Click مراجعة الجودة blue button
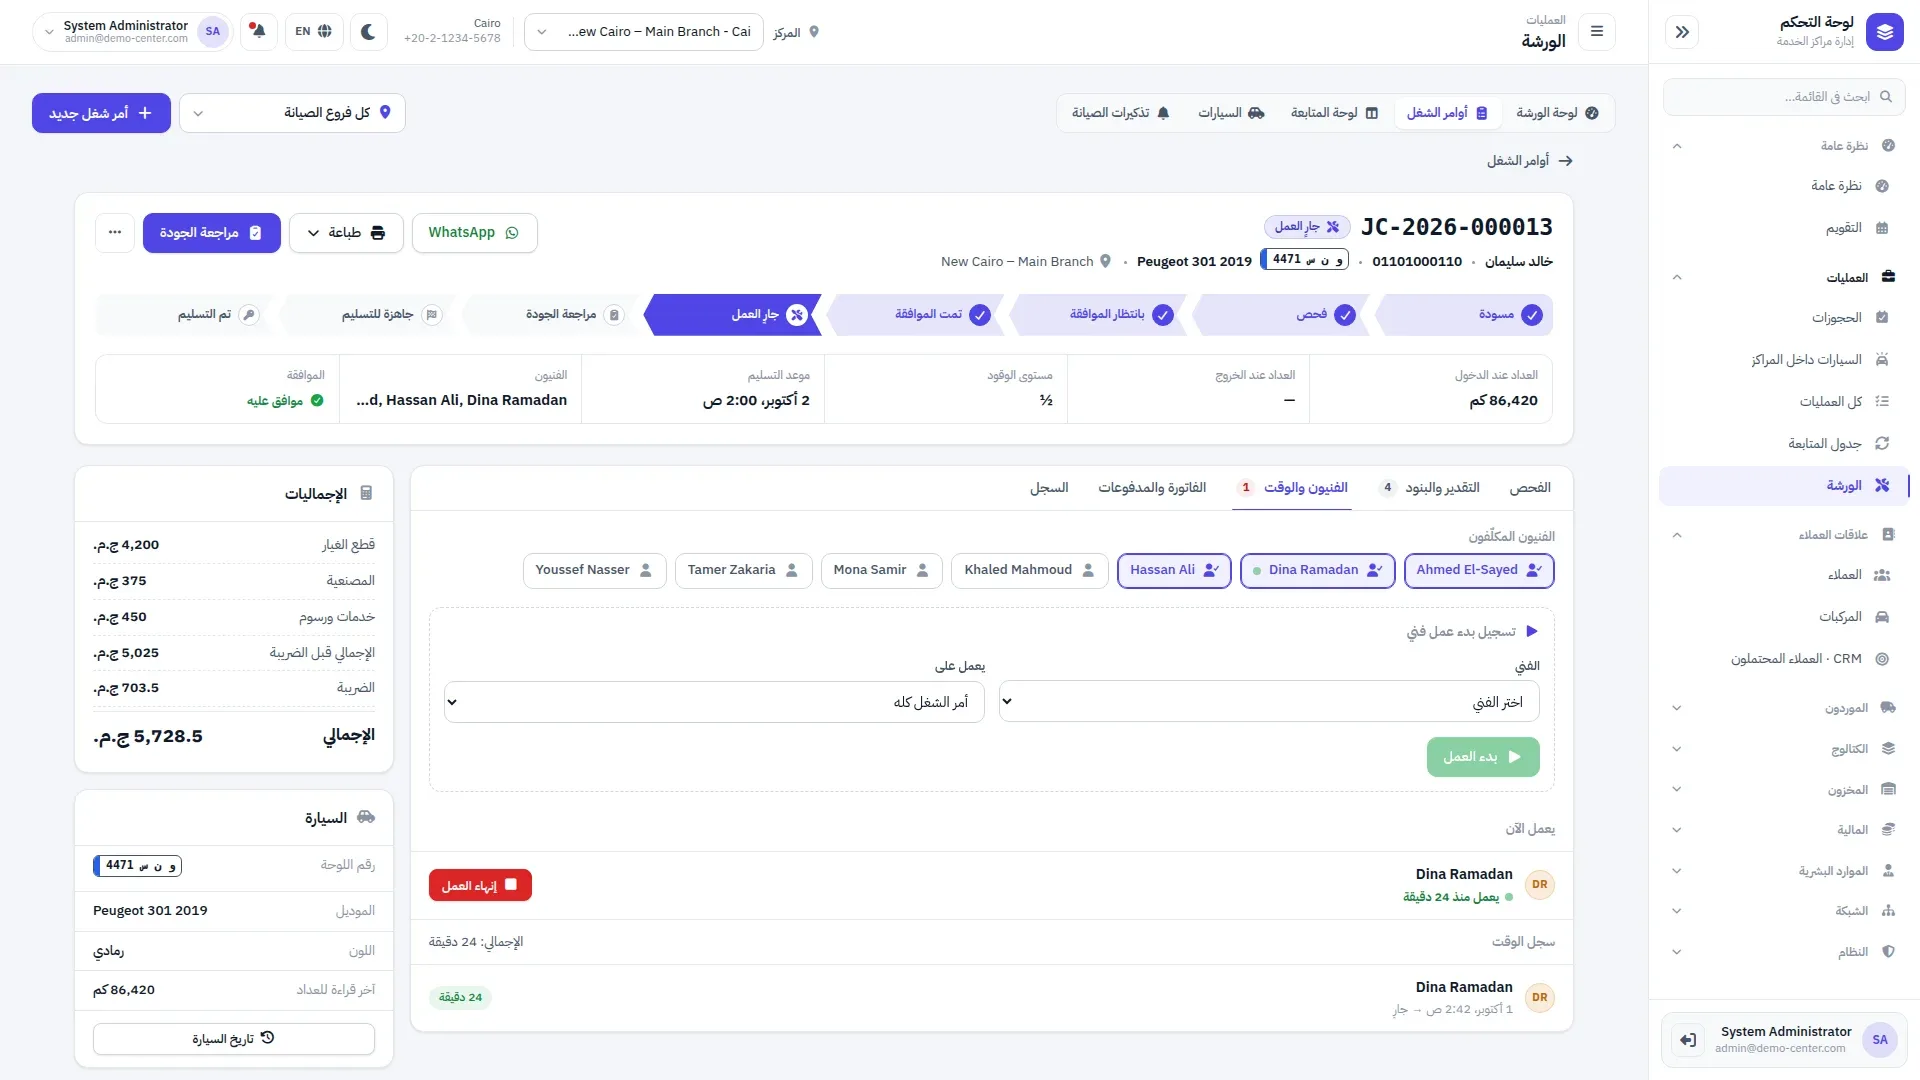Screen dimensions: 1920x1080 coord(211,233)
